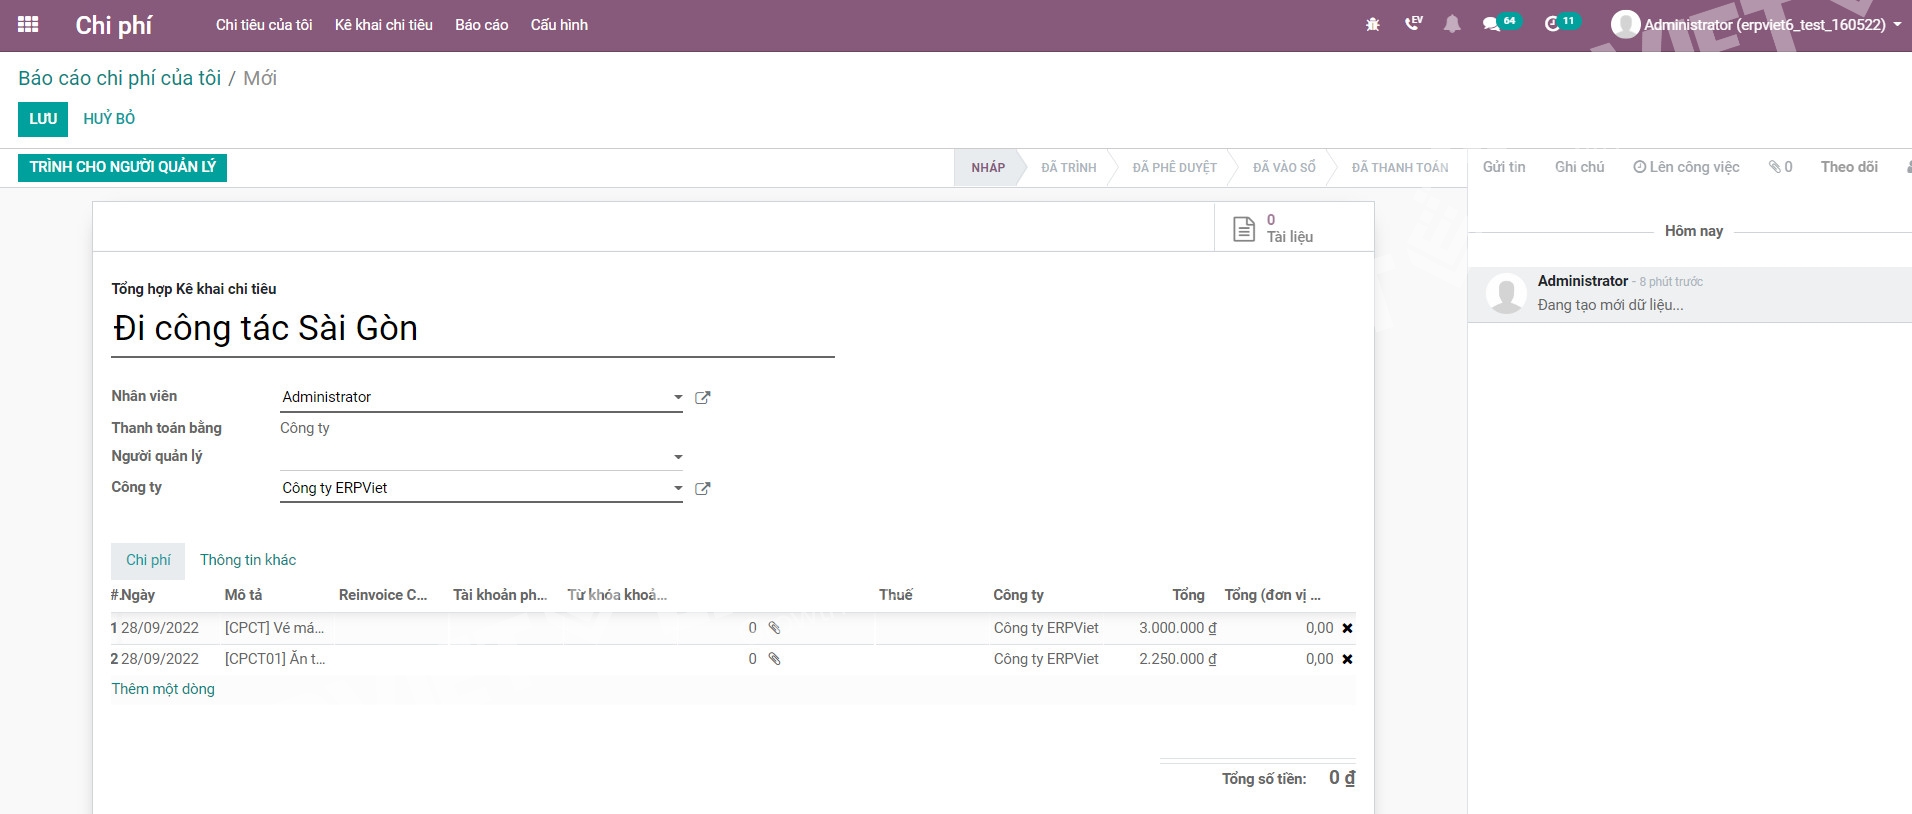The image size is (1912, 814).
Task: Expand the Nhân viên dropdown arrow
Action: click(678, 397)
